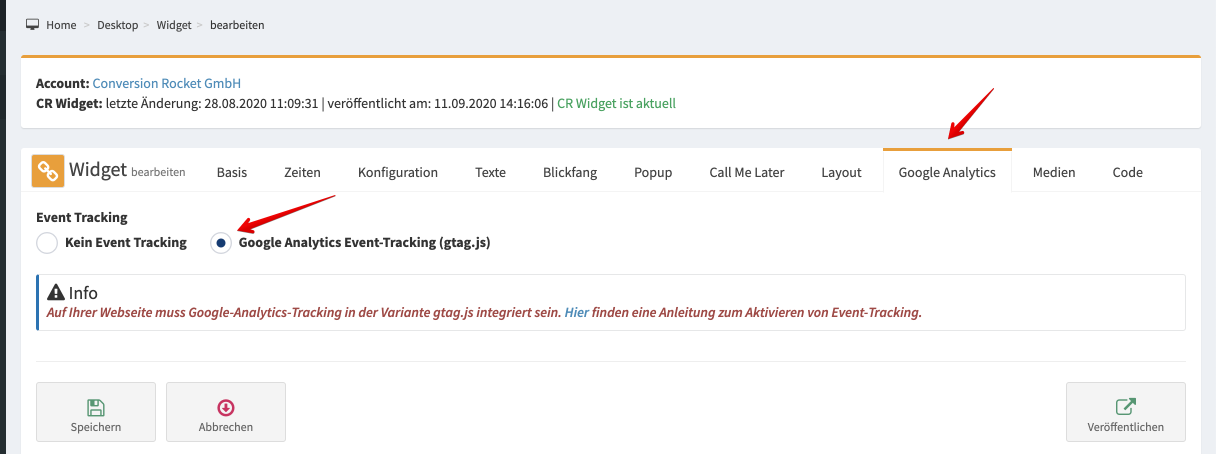Open the Medien tab
Image resolution: width=1216 pixels, height=454 pixels.
[1054, 172]
